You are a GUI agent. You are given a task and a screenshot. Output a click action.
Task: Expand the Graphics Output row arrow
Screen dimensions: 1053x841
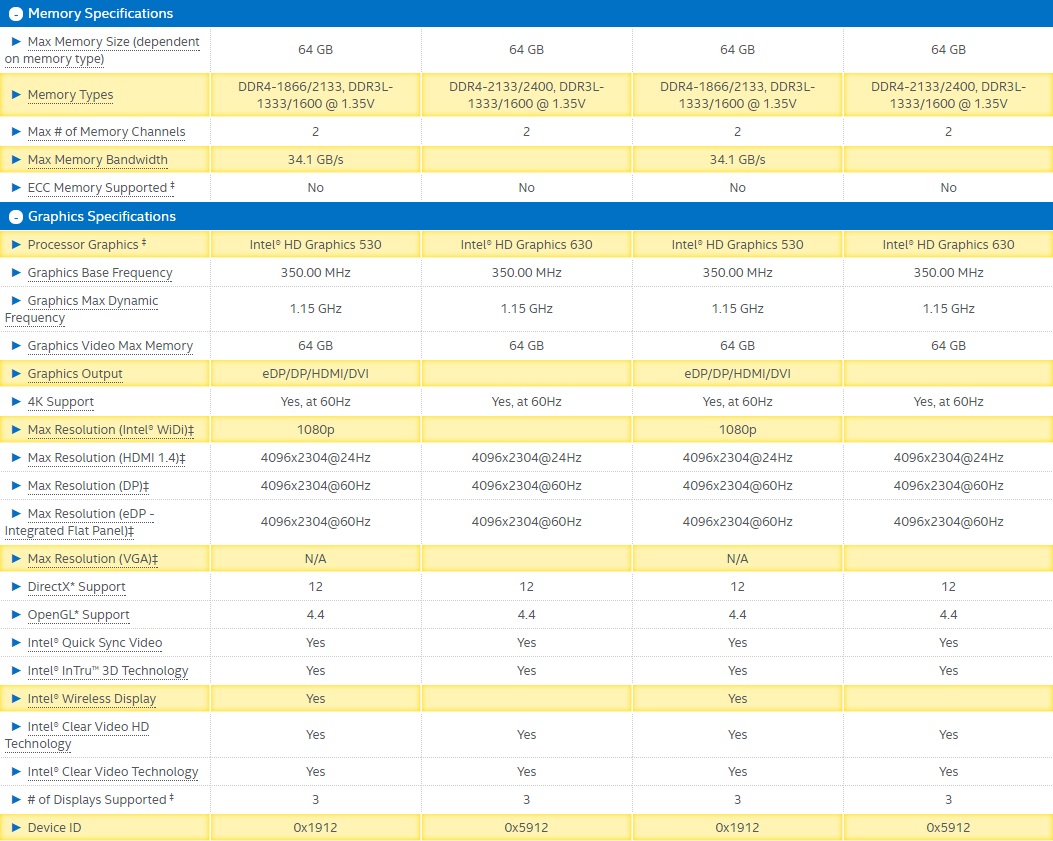tap(16, 374)
